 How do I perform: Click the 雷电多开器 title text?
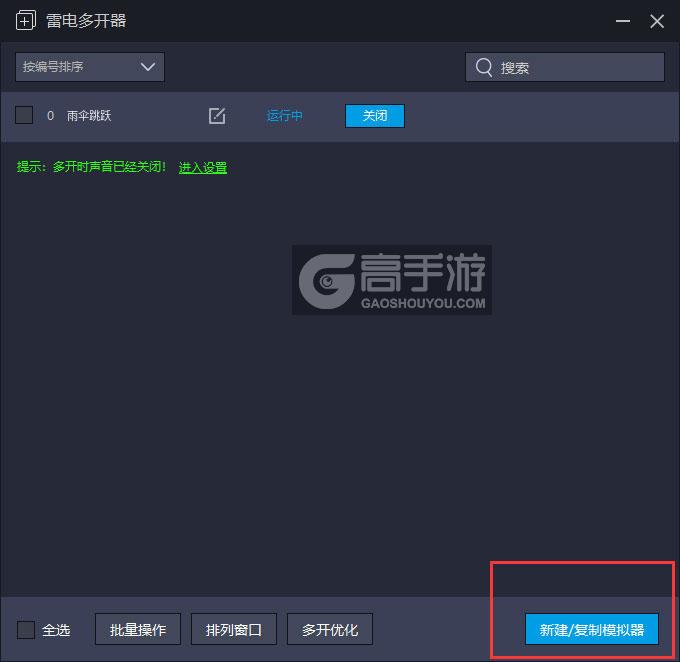[x=86, y=21]
